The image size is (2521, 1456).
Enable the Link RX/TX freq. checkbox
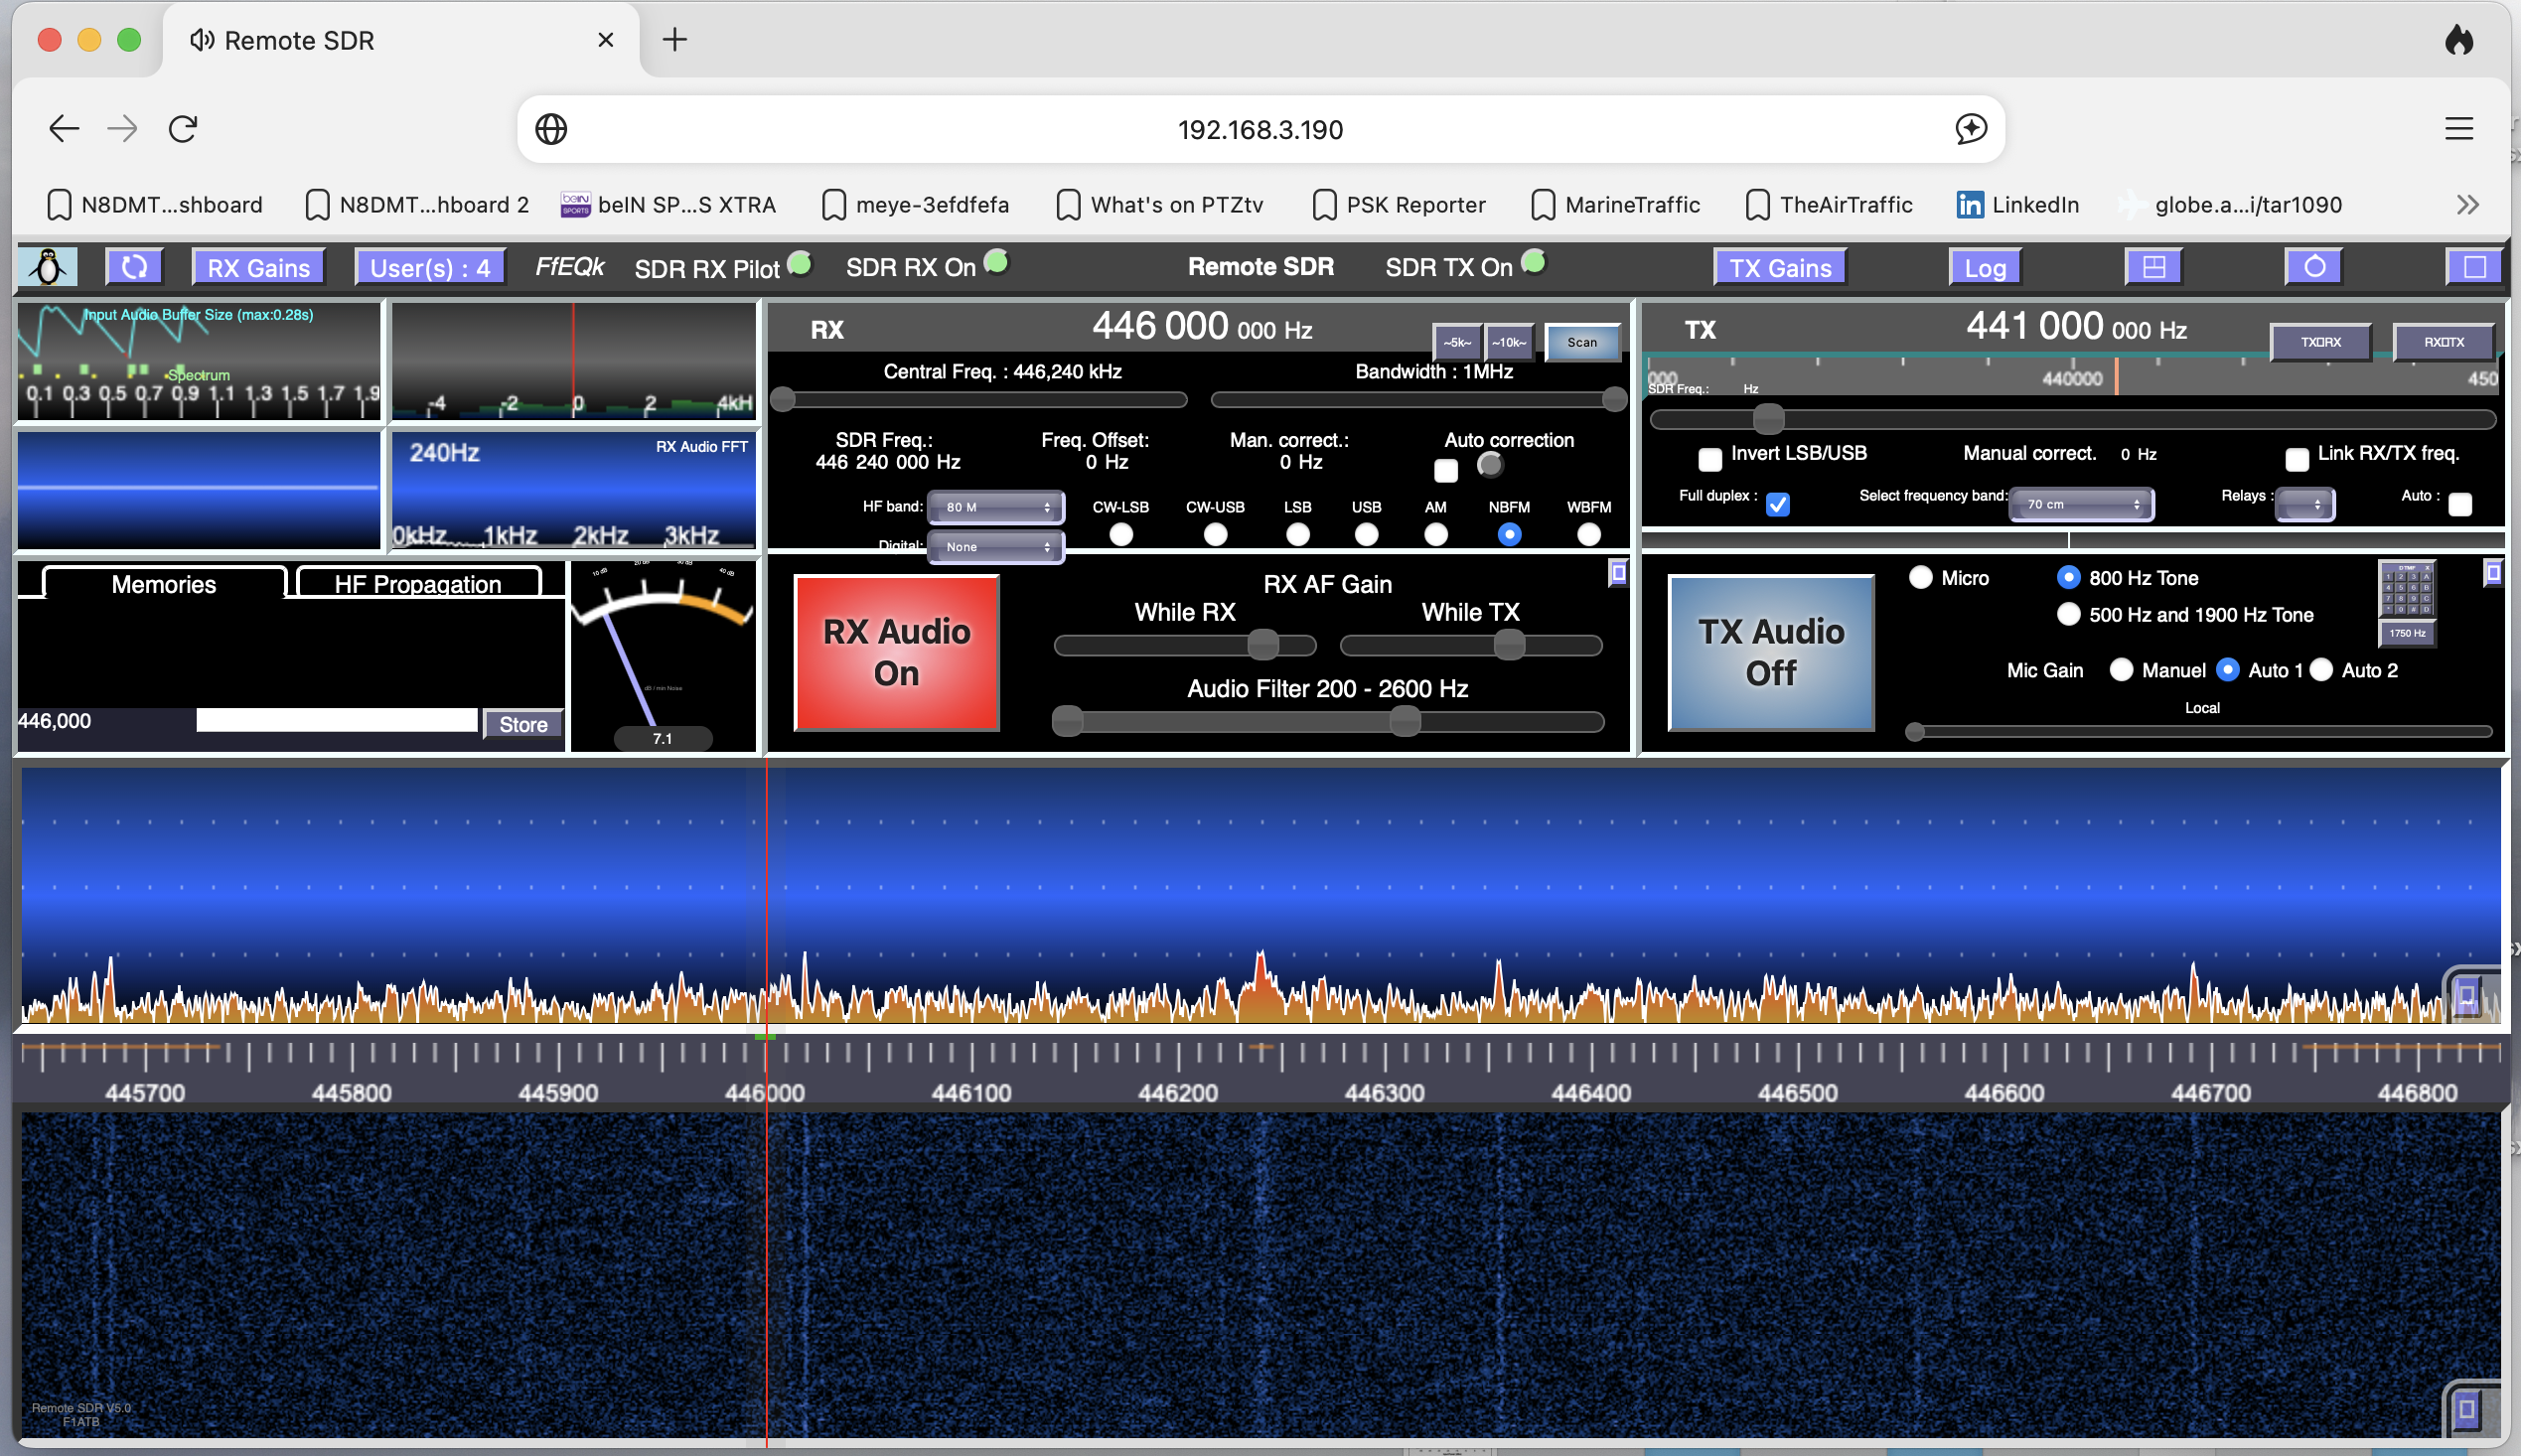tap(2297, 459)
